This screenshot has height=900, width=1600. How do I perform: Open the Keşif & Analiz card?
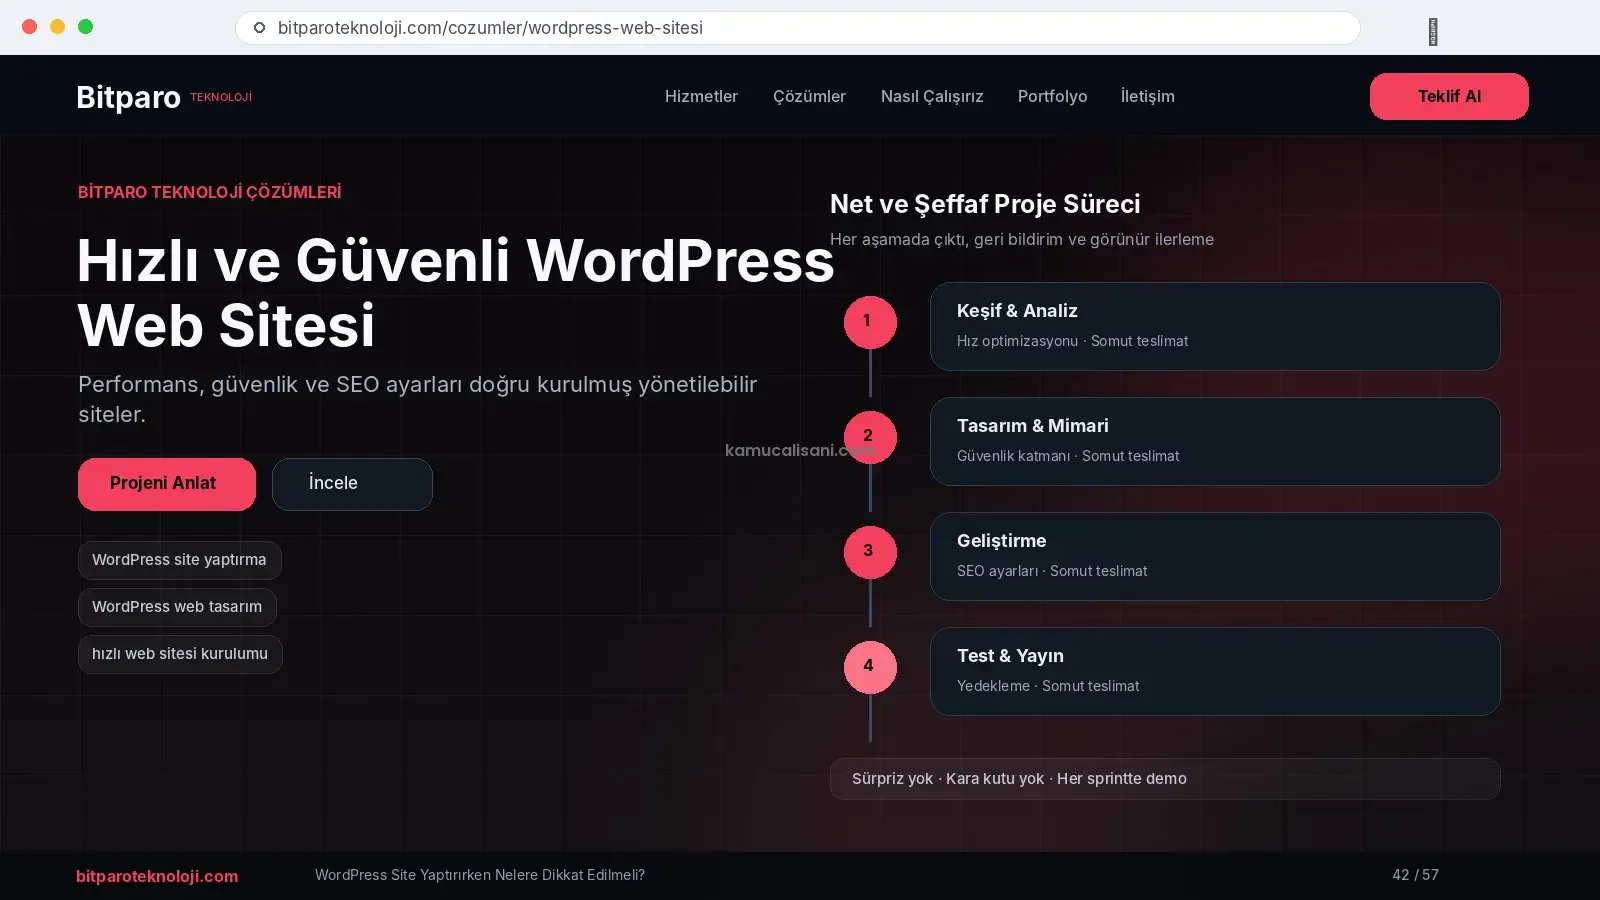coord(1215,326)
